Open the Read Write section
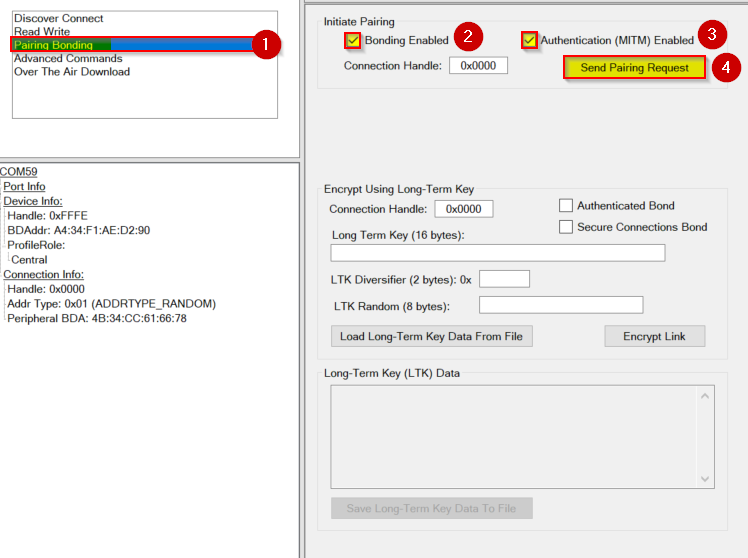 42,32
